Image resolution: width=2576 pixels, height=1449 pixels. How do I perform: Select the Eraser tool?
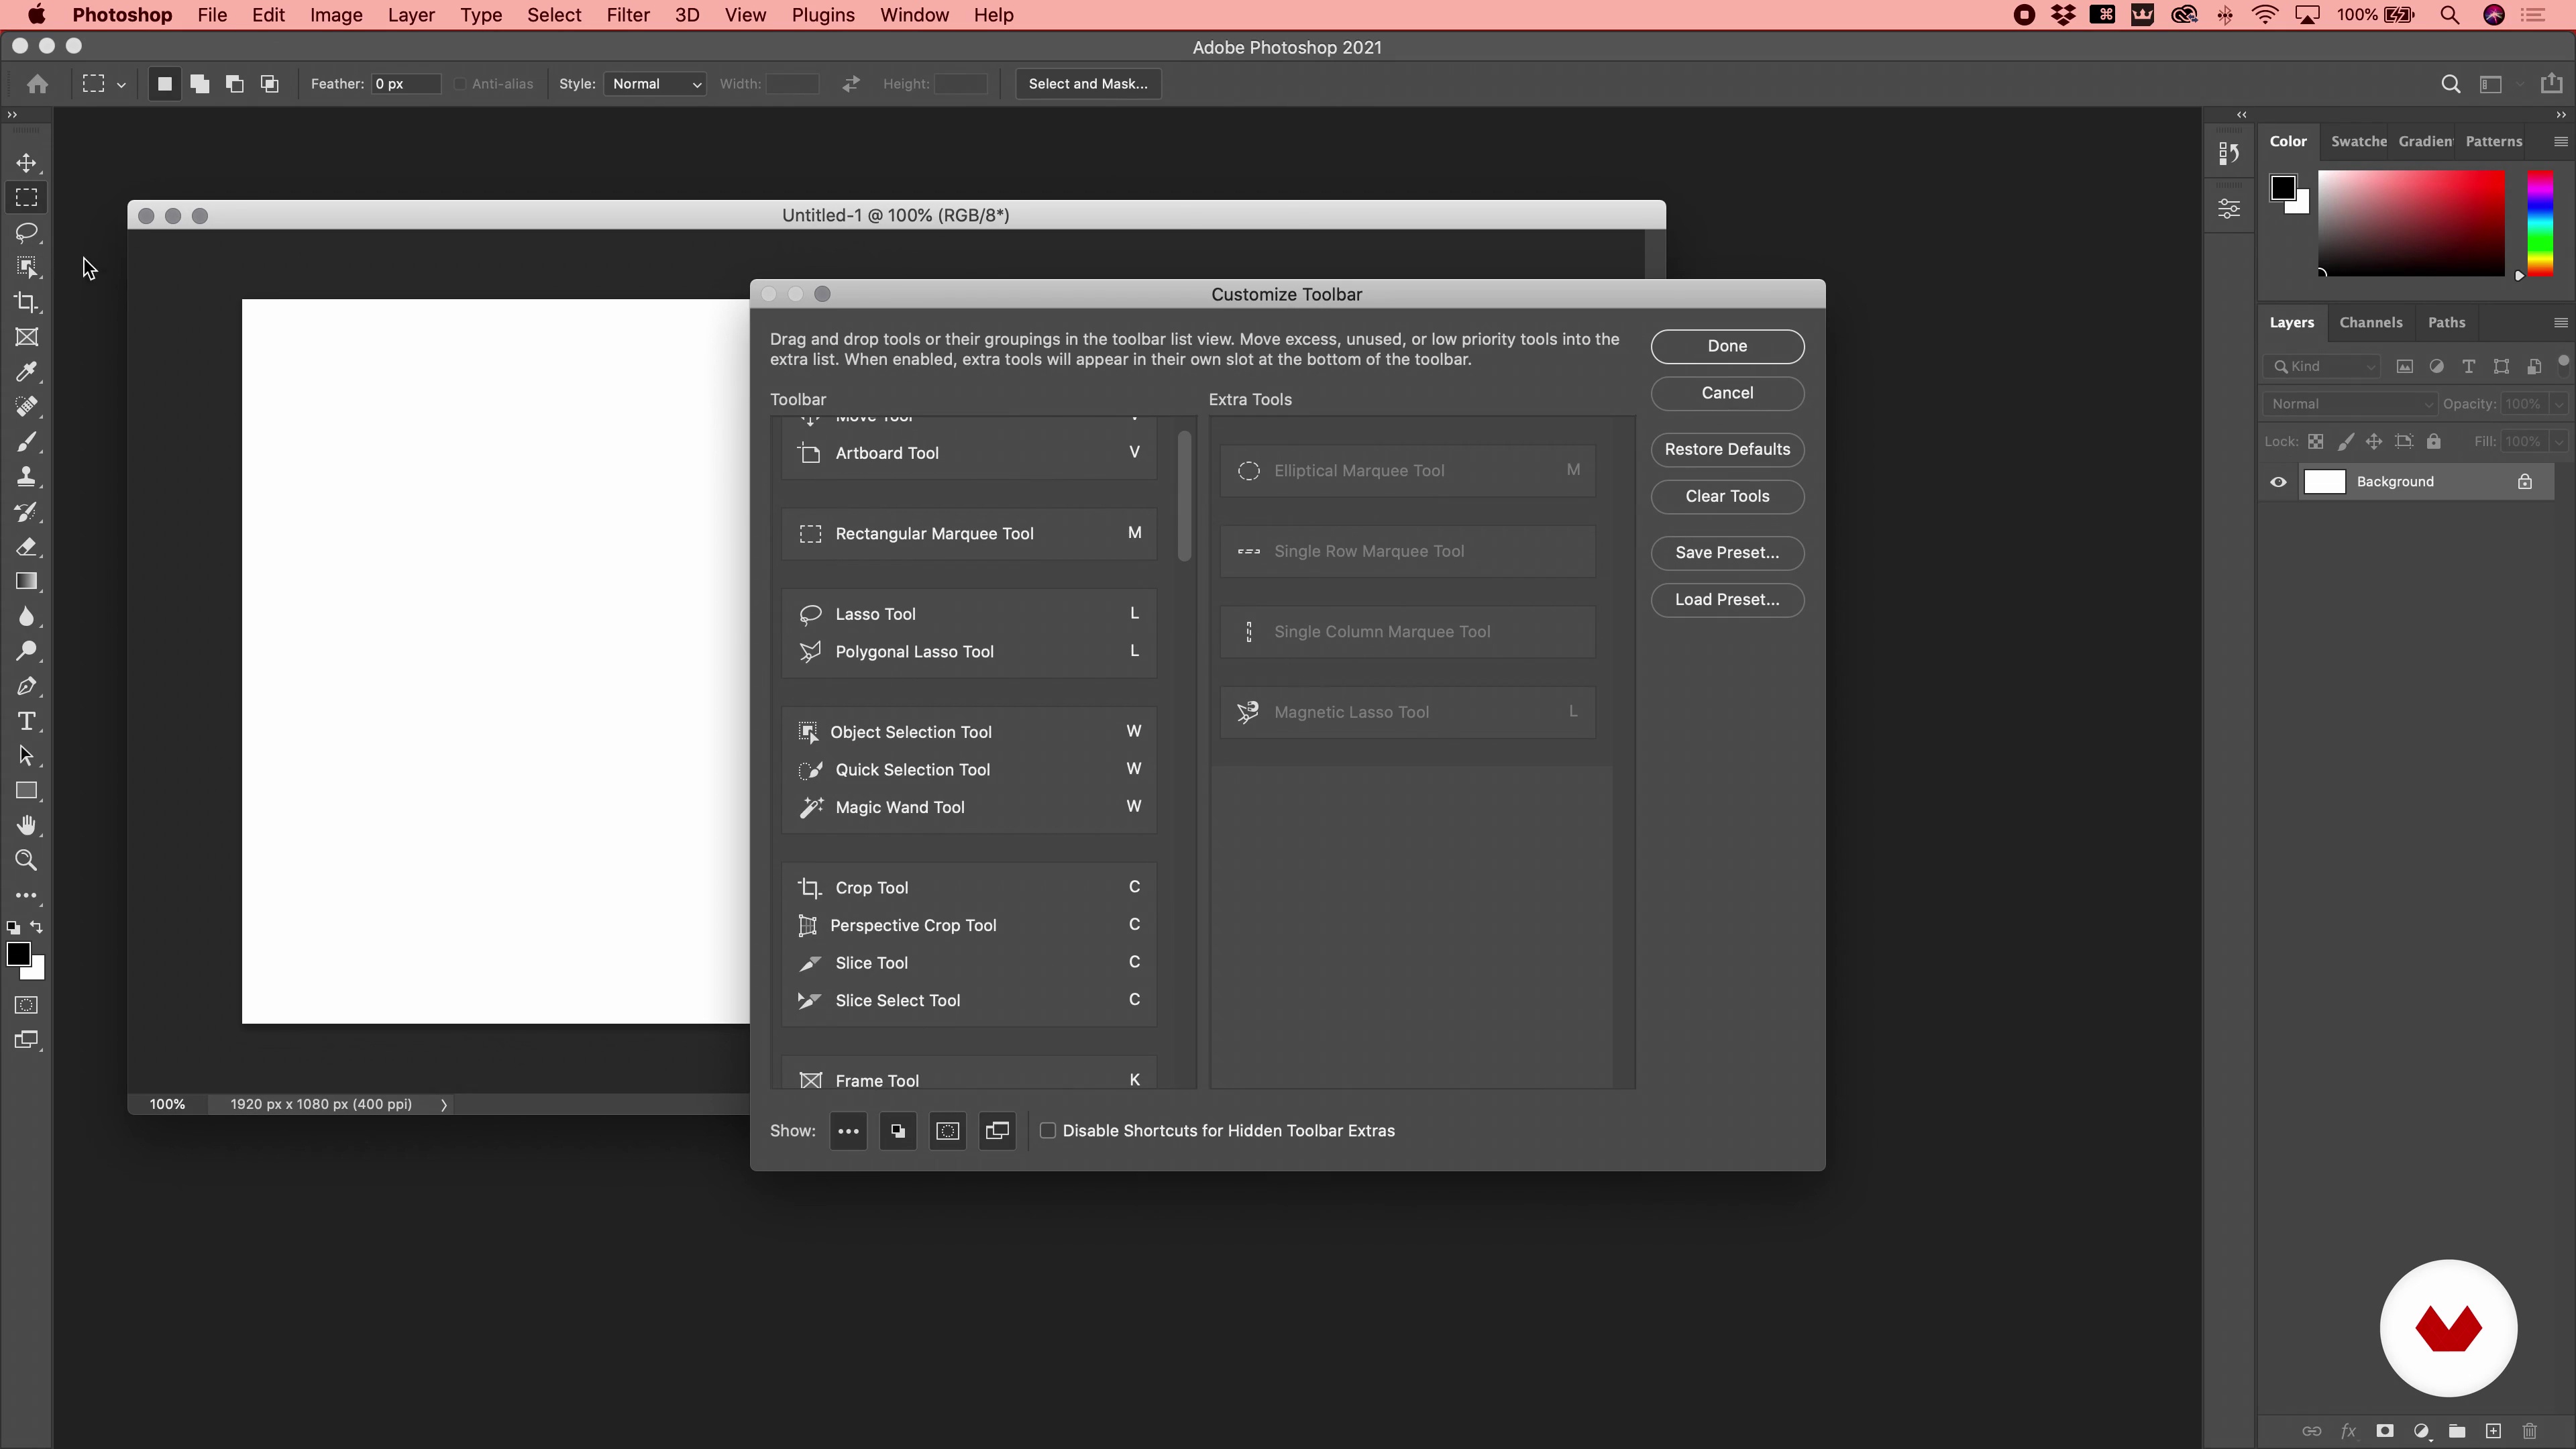coord(27,547)
